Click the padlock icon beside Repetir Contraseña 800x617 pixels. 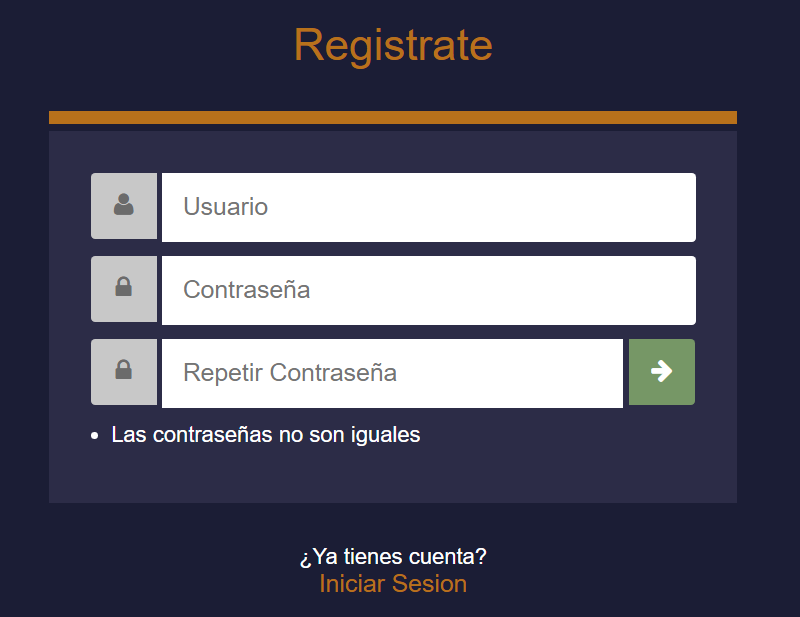(124, 371)
